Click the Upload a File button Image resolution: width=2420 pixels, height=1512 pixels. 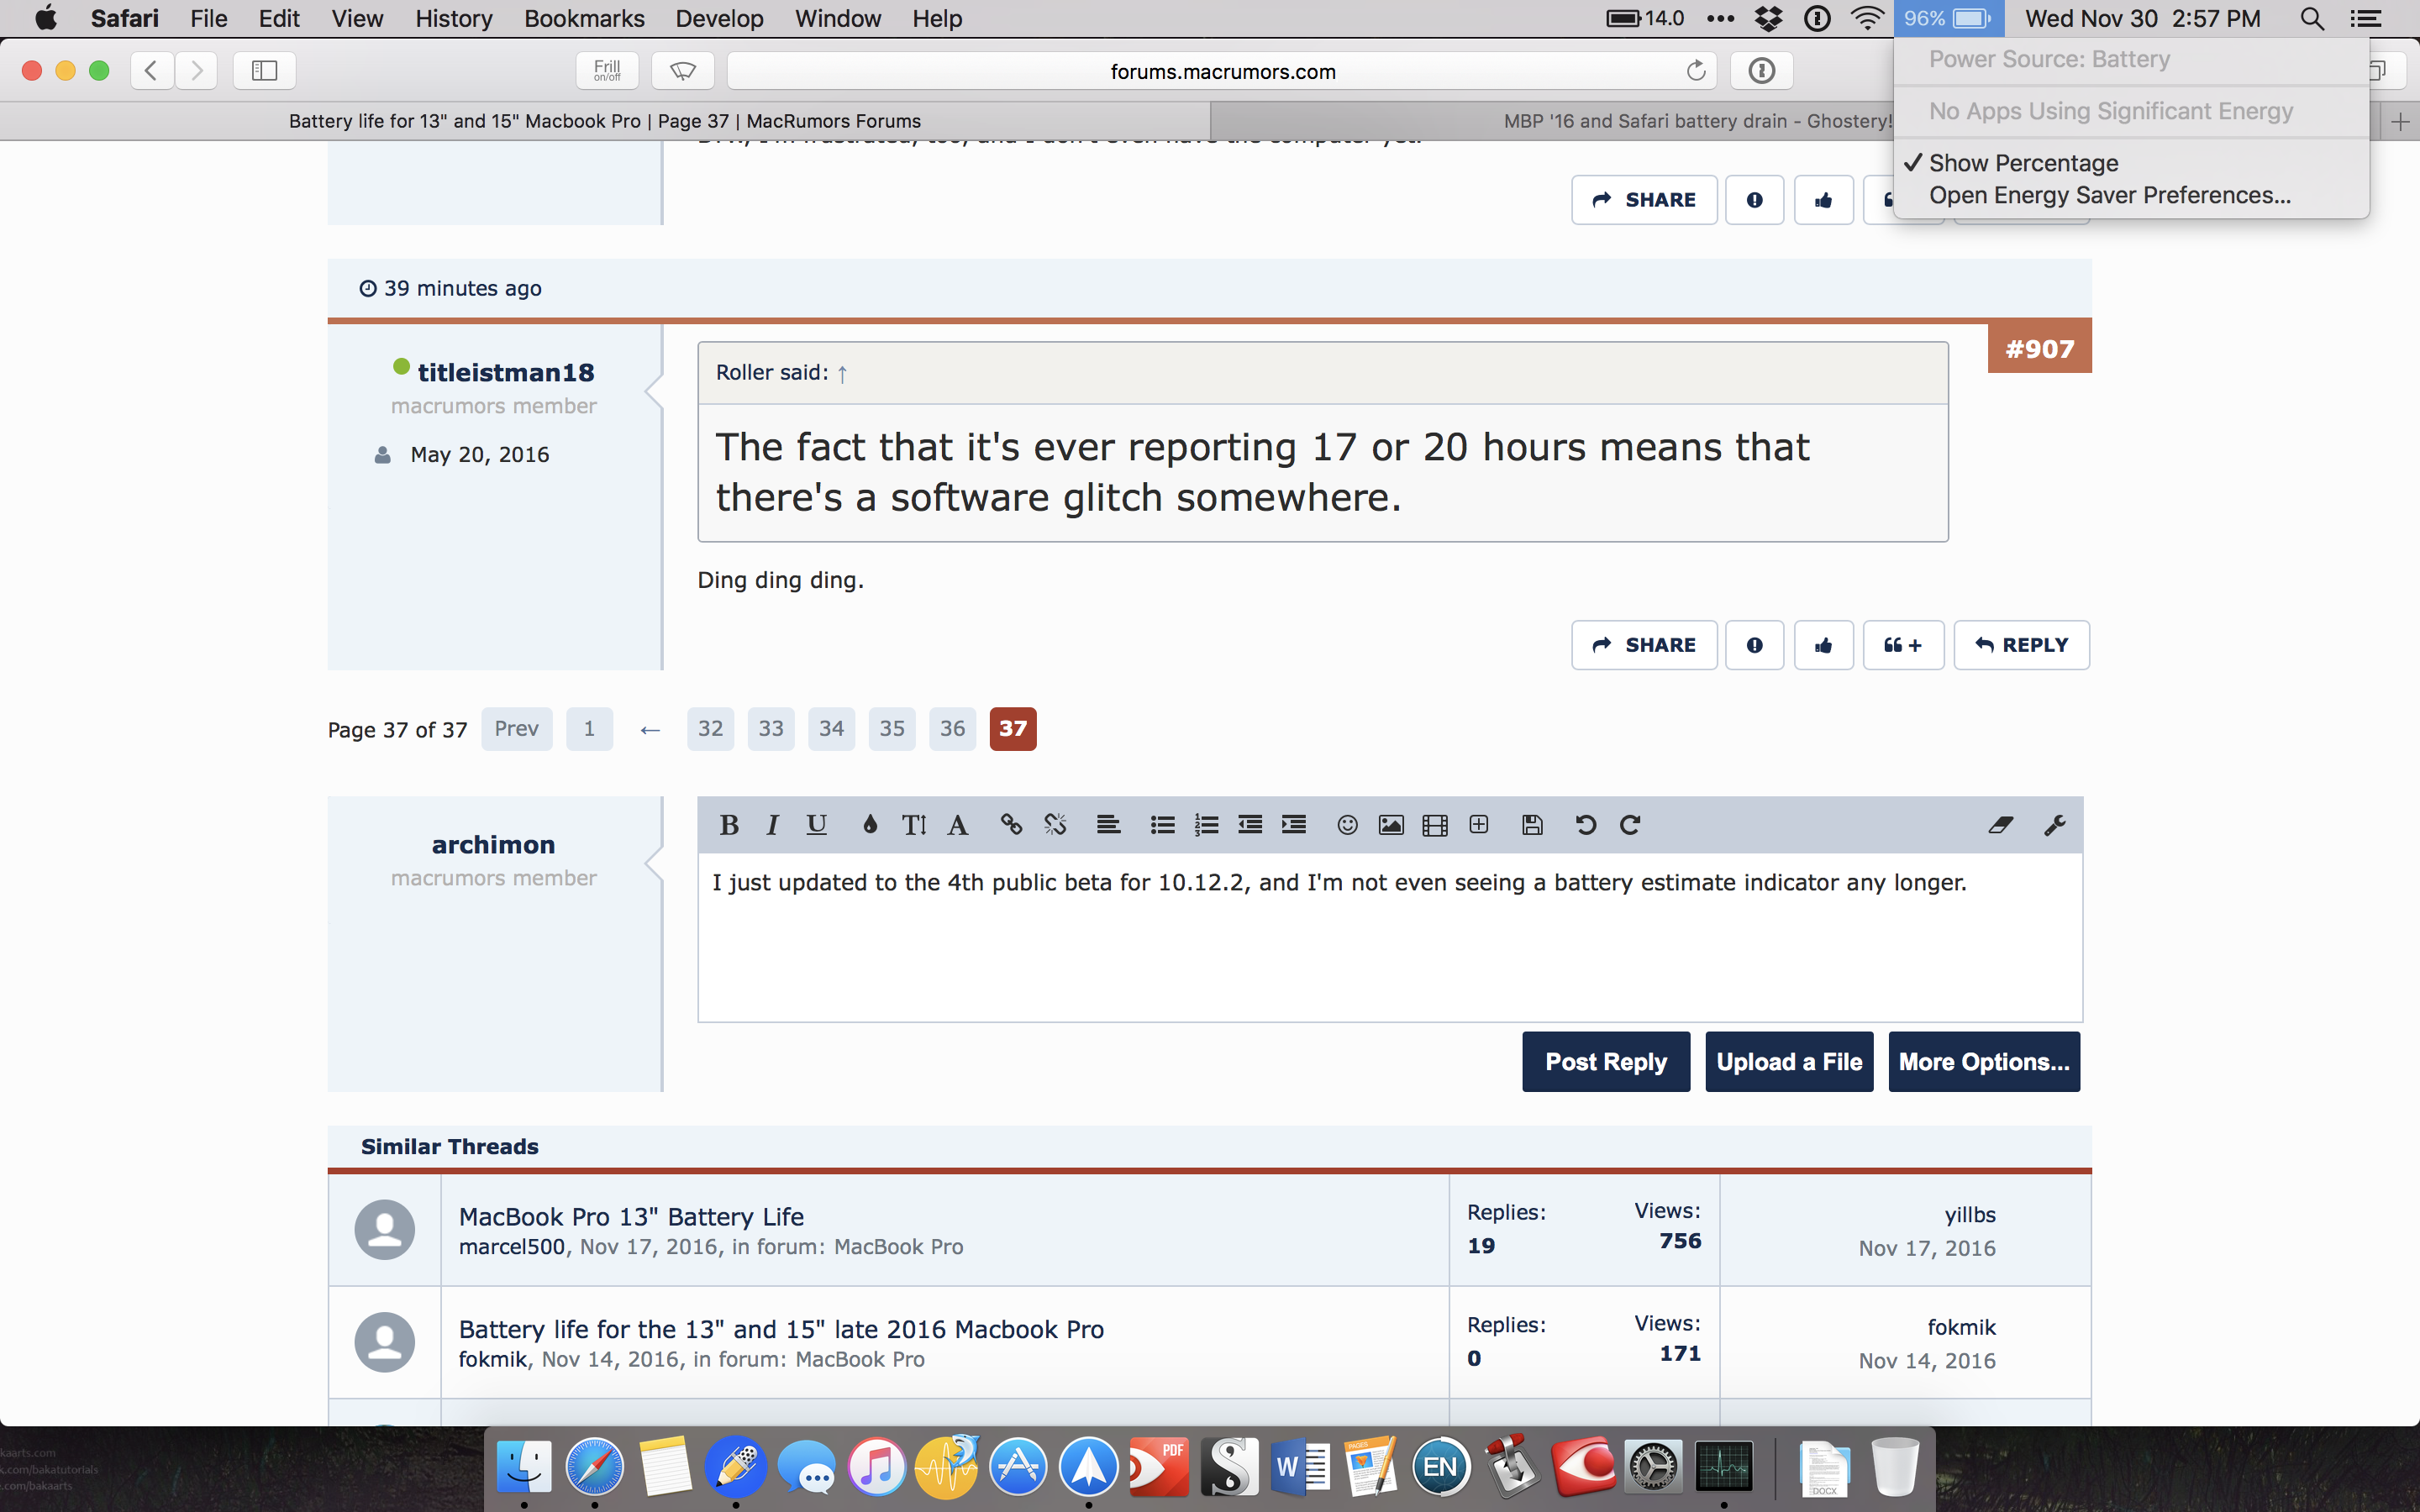tap(1789, 1061)
